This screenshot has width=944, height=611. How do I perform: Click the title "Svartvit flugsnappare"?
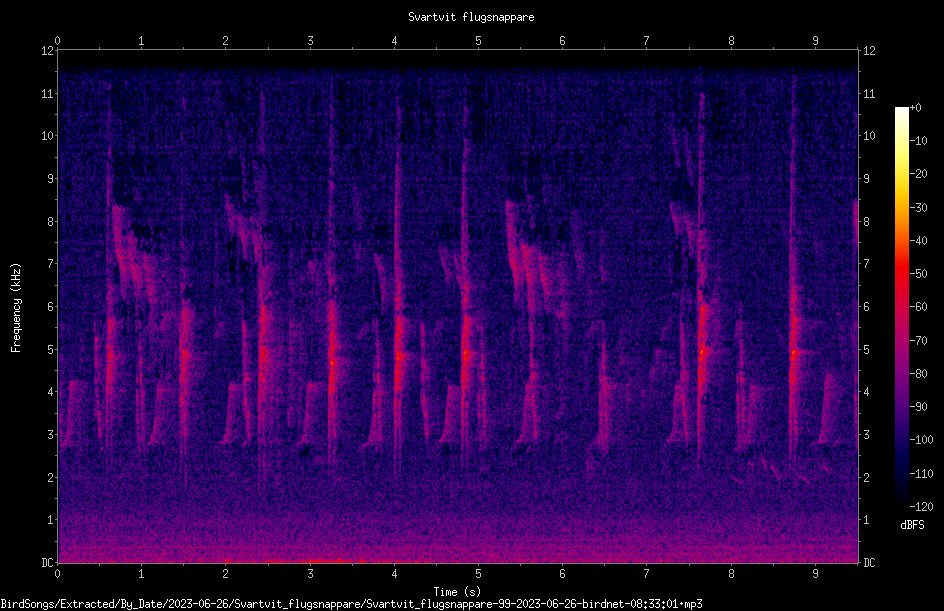tap(471, 17)
